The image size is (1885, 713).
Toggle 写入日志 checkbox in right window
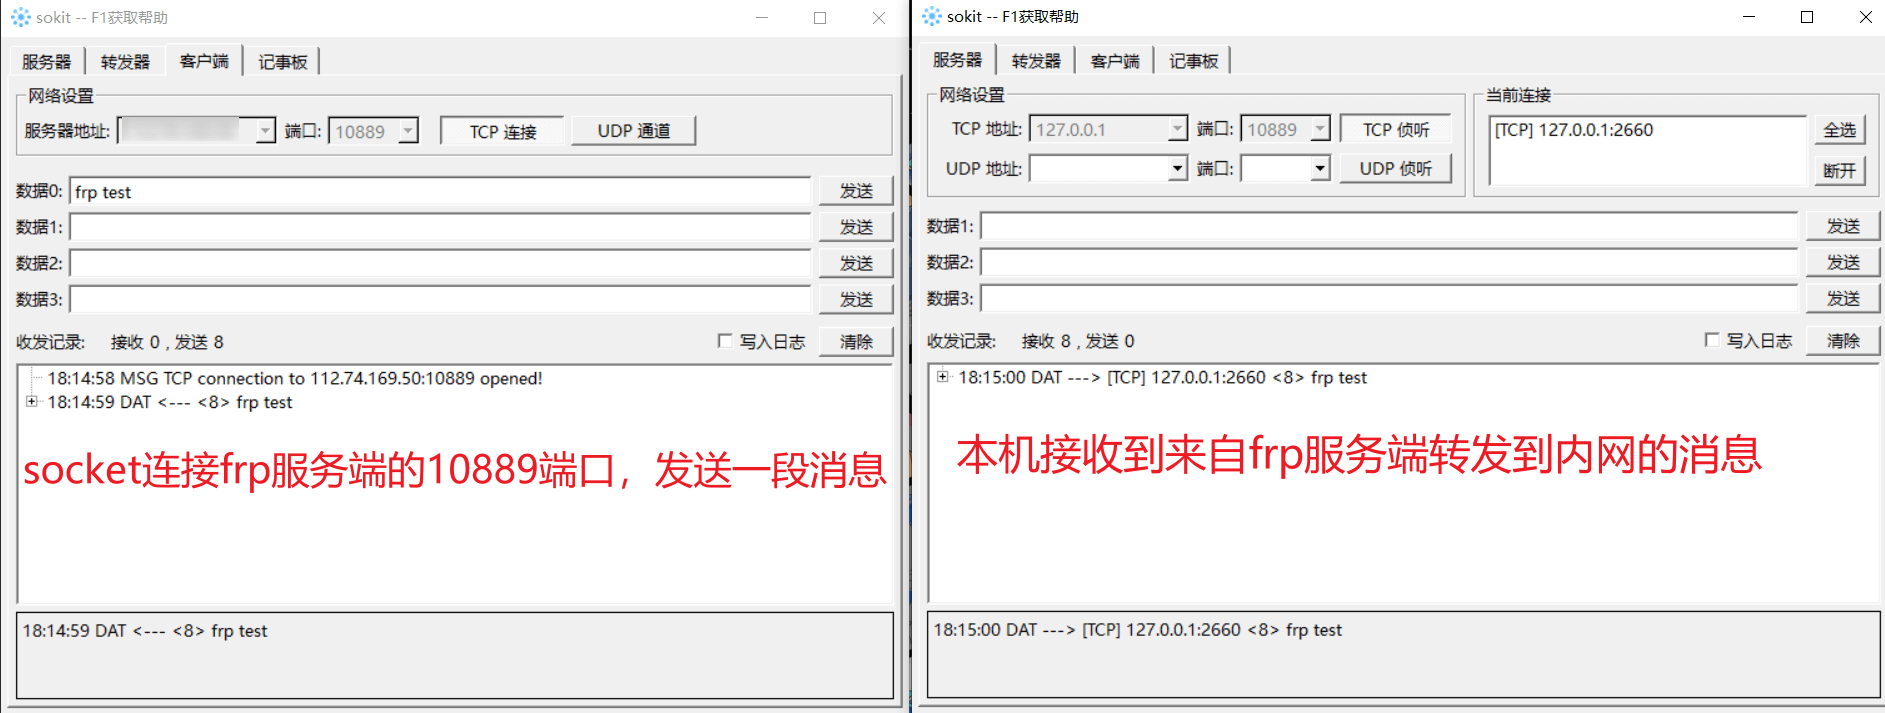tap(1712, 340)
